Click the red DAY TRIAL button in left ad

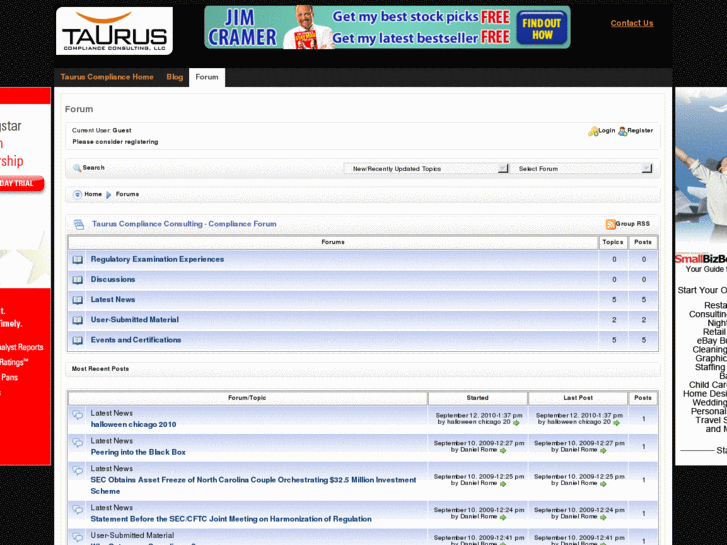point(22,184)
